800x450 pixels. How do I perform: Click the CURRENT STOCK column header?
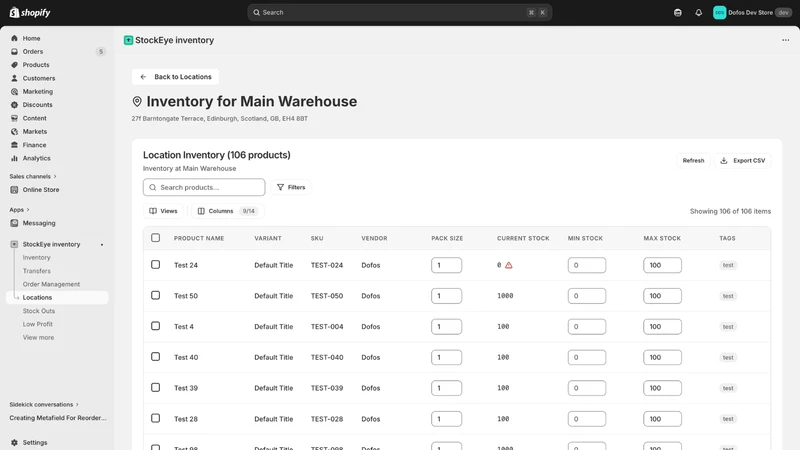pyautogui.click(x=523, y=238)
